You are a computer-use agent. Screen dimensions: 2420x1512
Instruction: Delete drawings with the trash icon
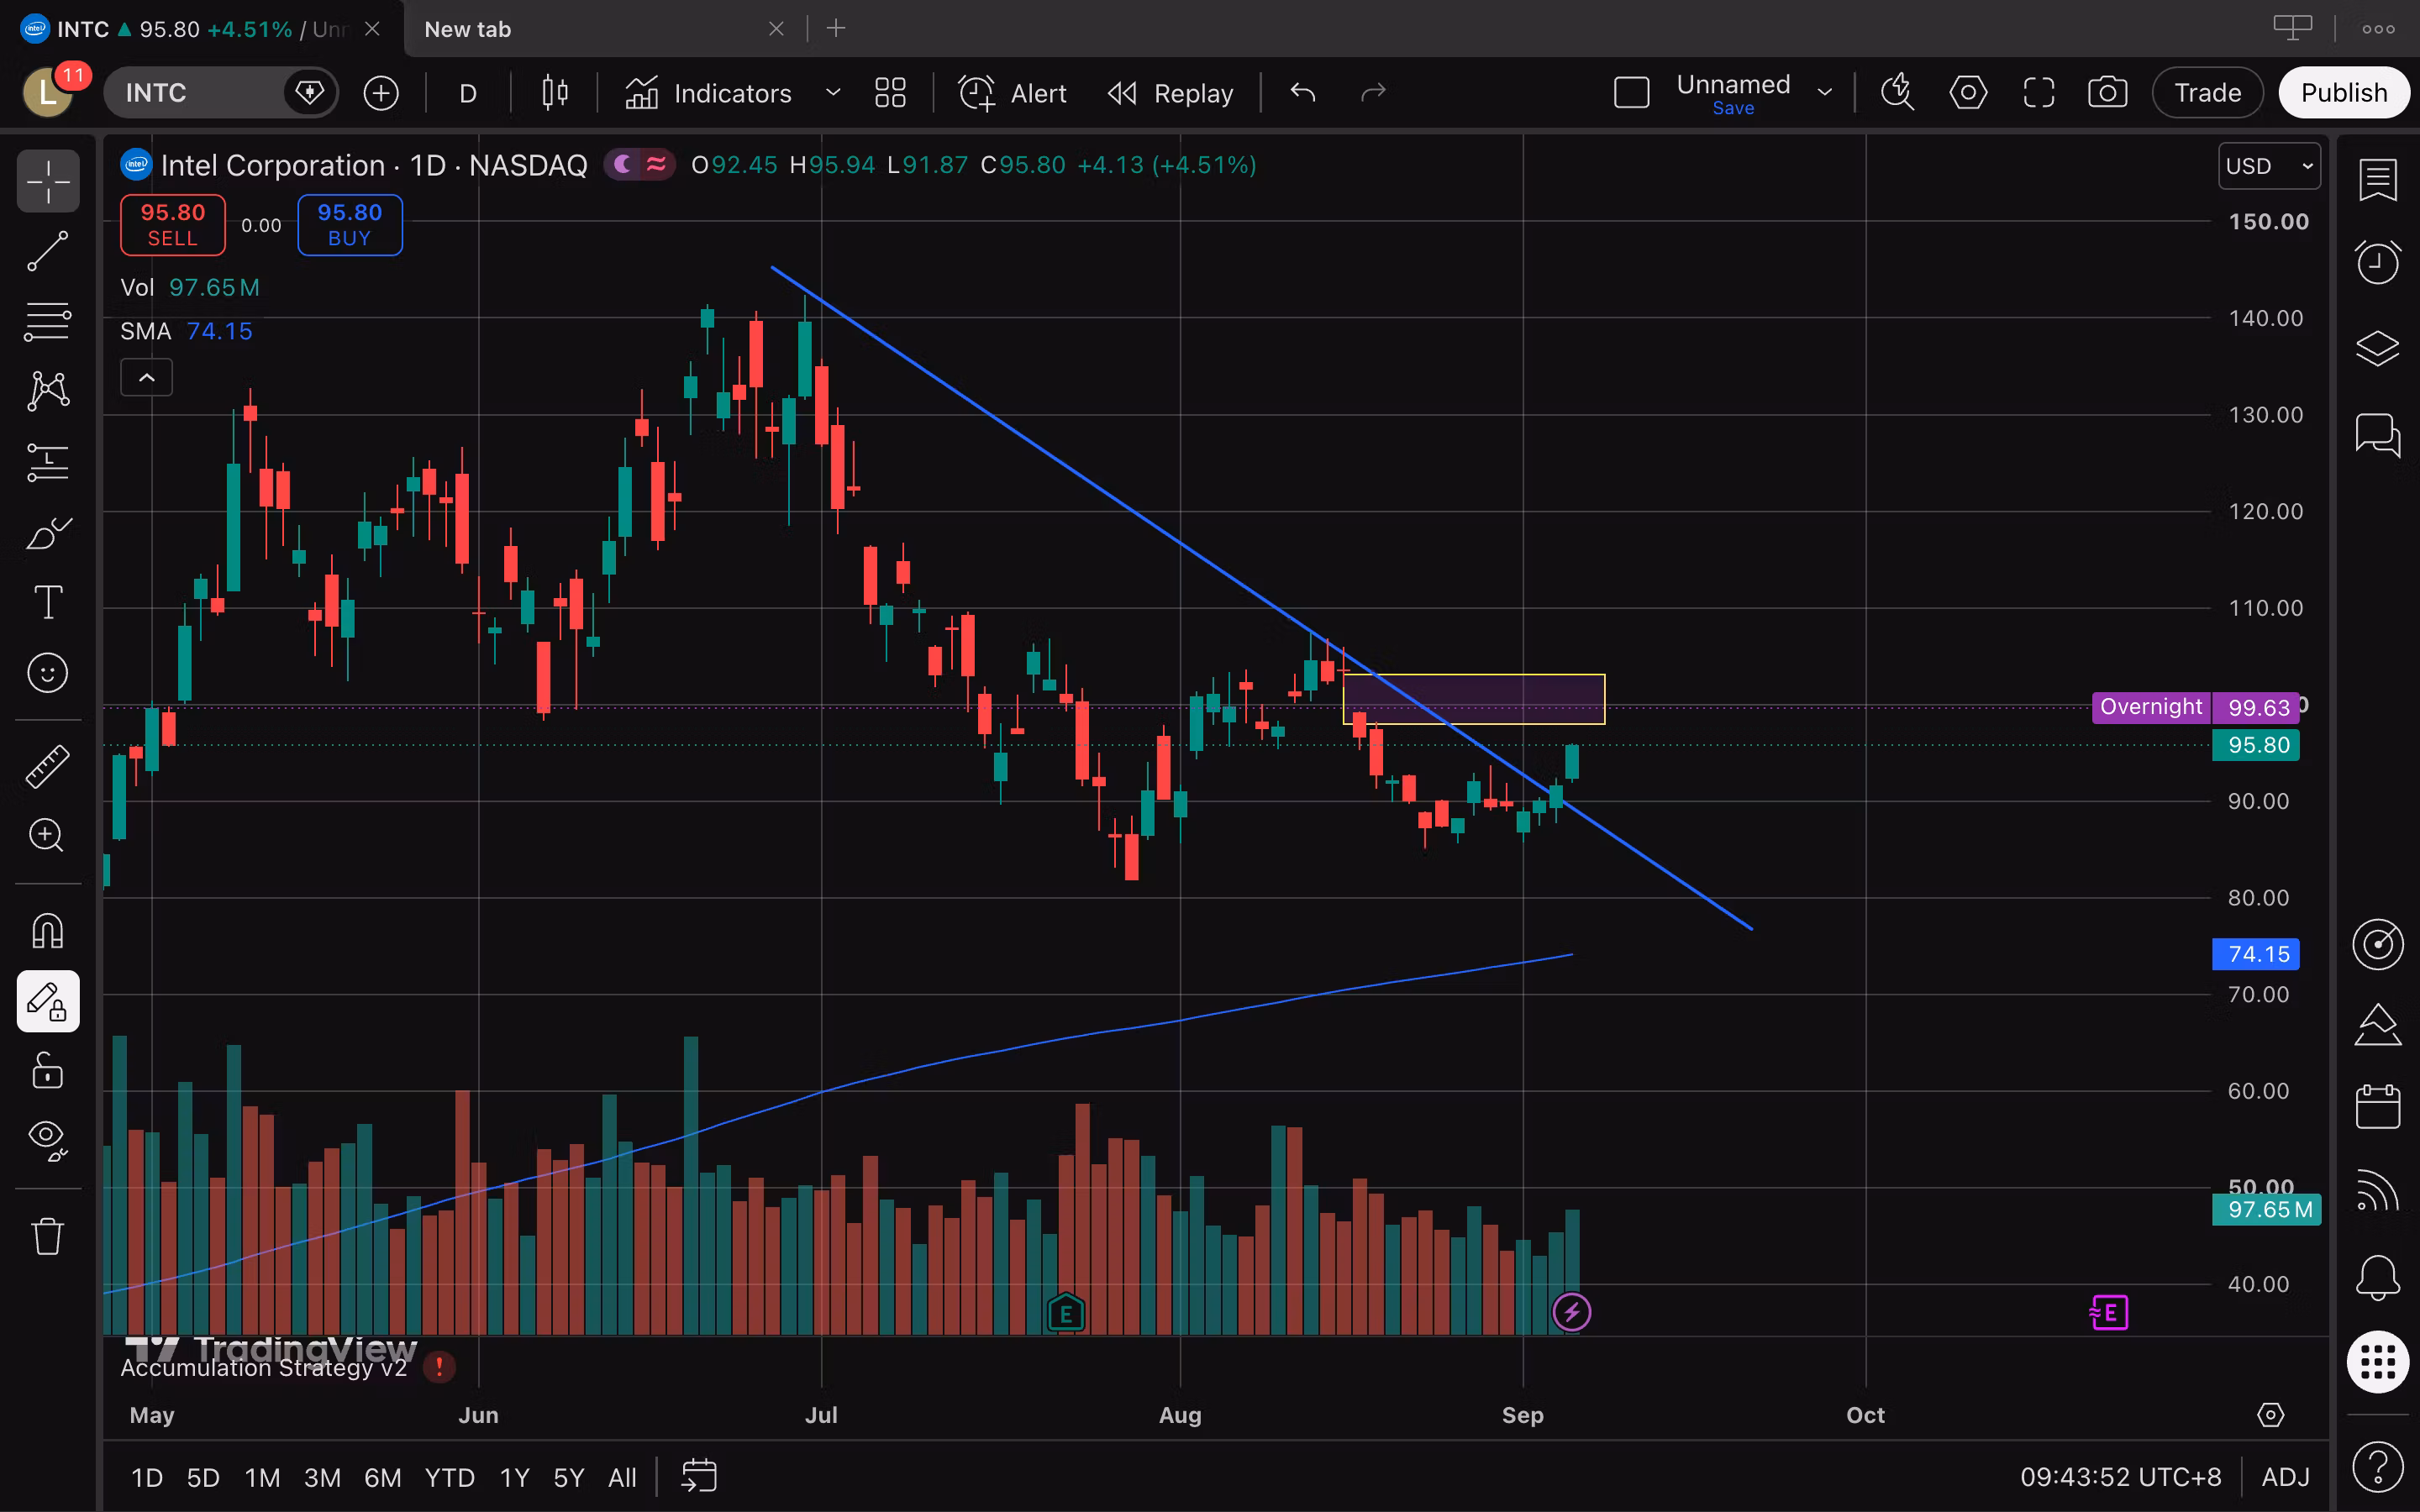pyautogui.click(x=47, y=1236)
